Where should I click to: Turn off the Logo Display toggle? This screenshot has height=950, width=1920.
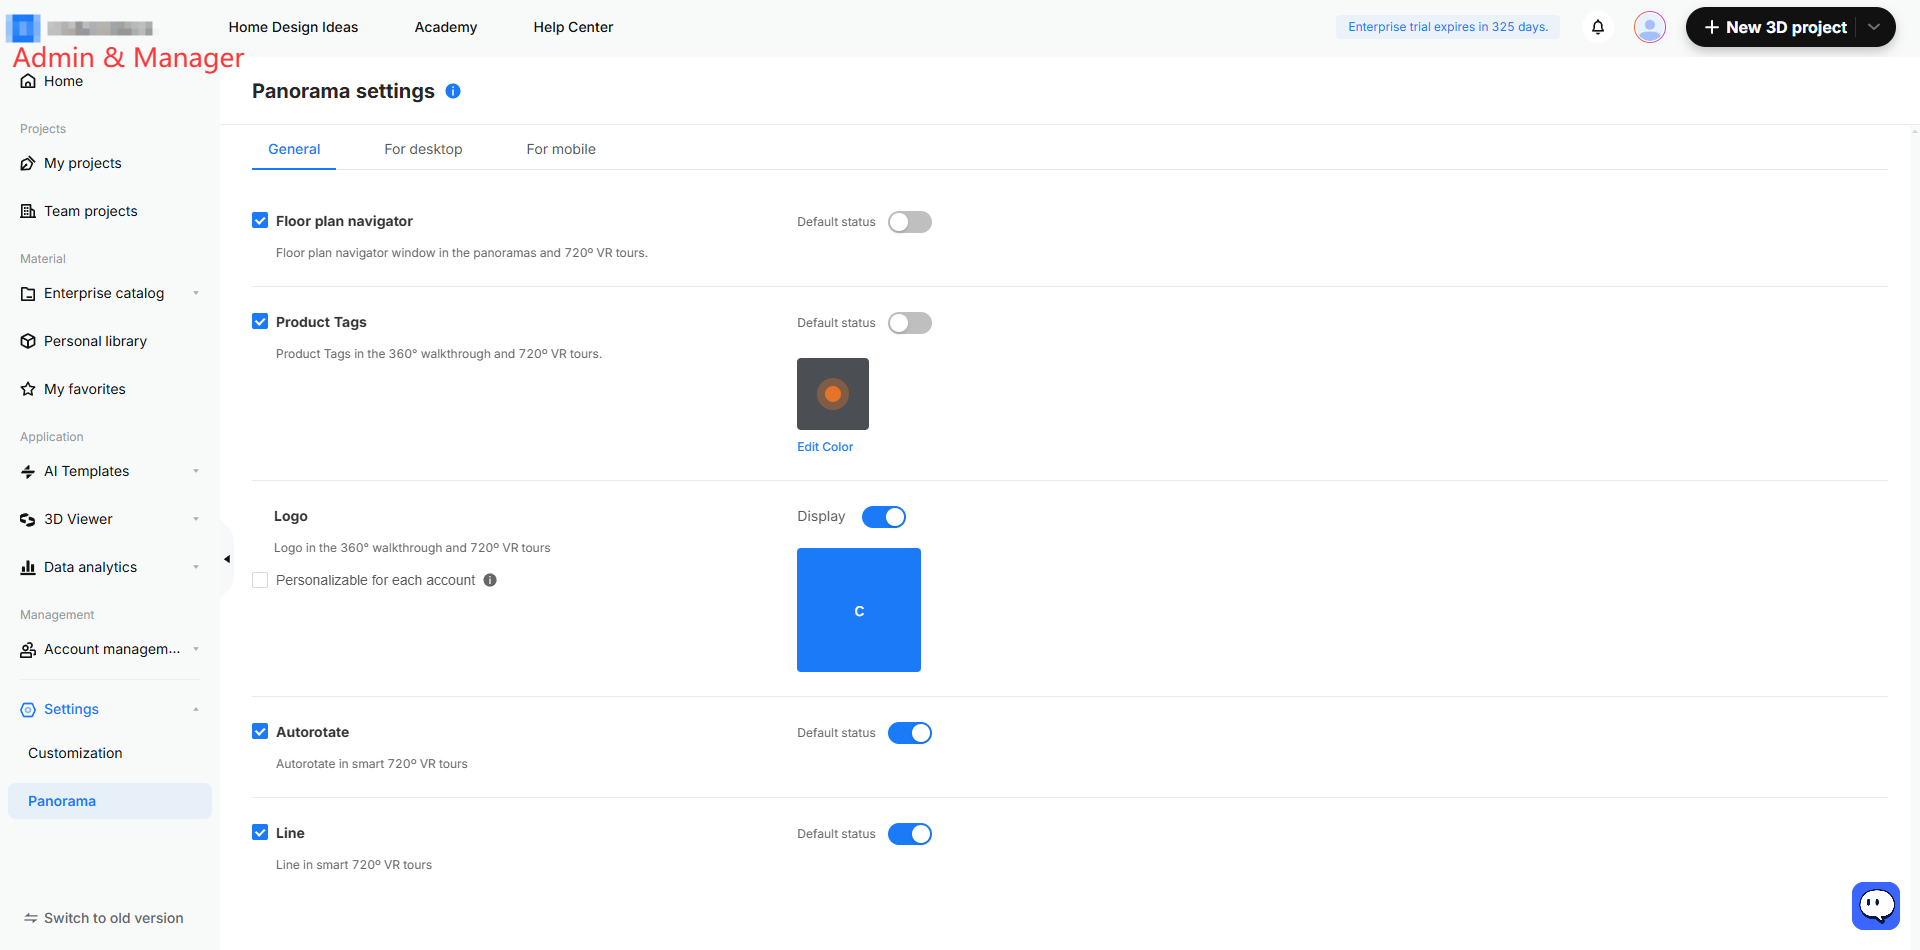pos(884,517)
